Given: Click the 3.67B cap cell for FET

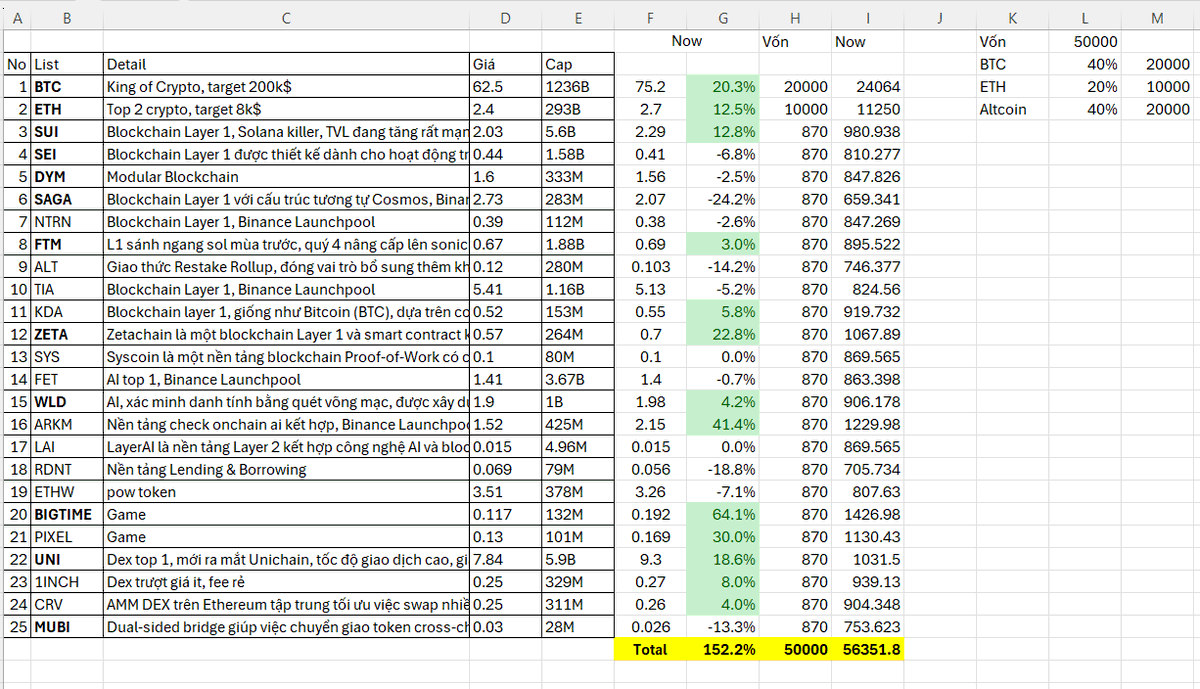Looking at the screenshot, I should pos(577,379).
